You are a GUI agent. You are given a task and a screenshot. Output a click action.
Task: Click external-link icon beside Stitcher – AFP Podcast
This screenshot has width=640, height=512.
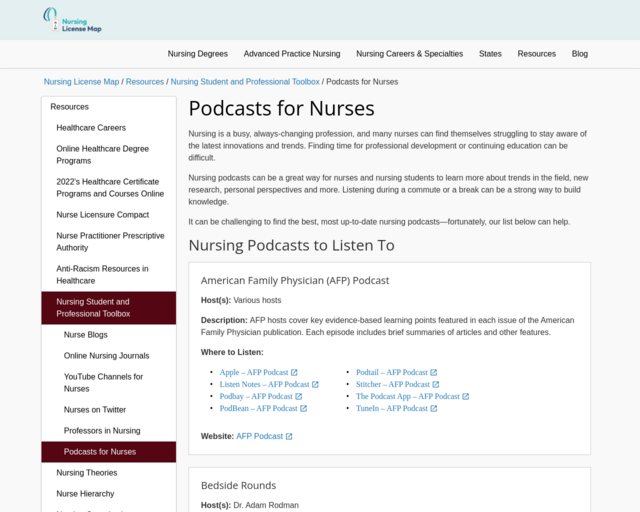coord(436,384)
